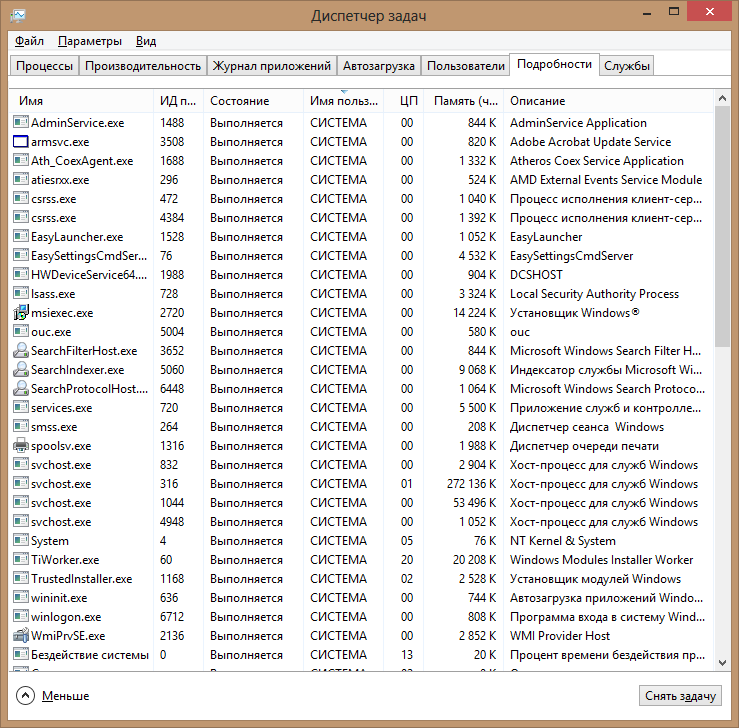Click the services.exe icon

[x=21, y=407]
